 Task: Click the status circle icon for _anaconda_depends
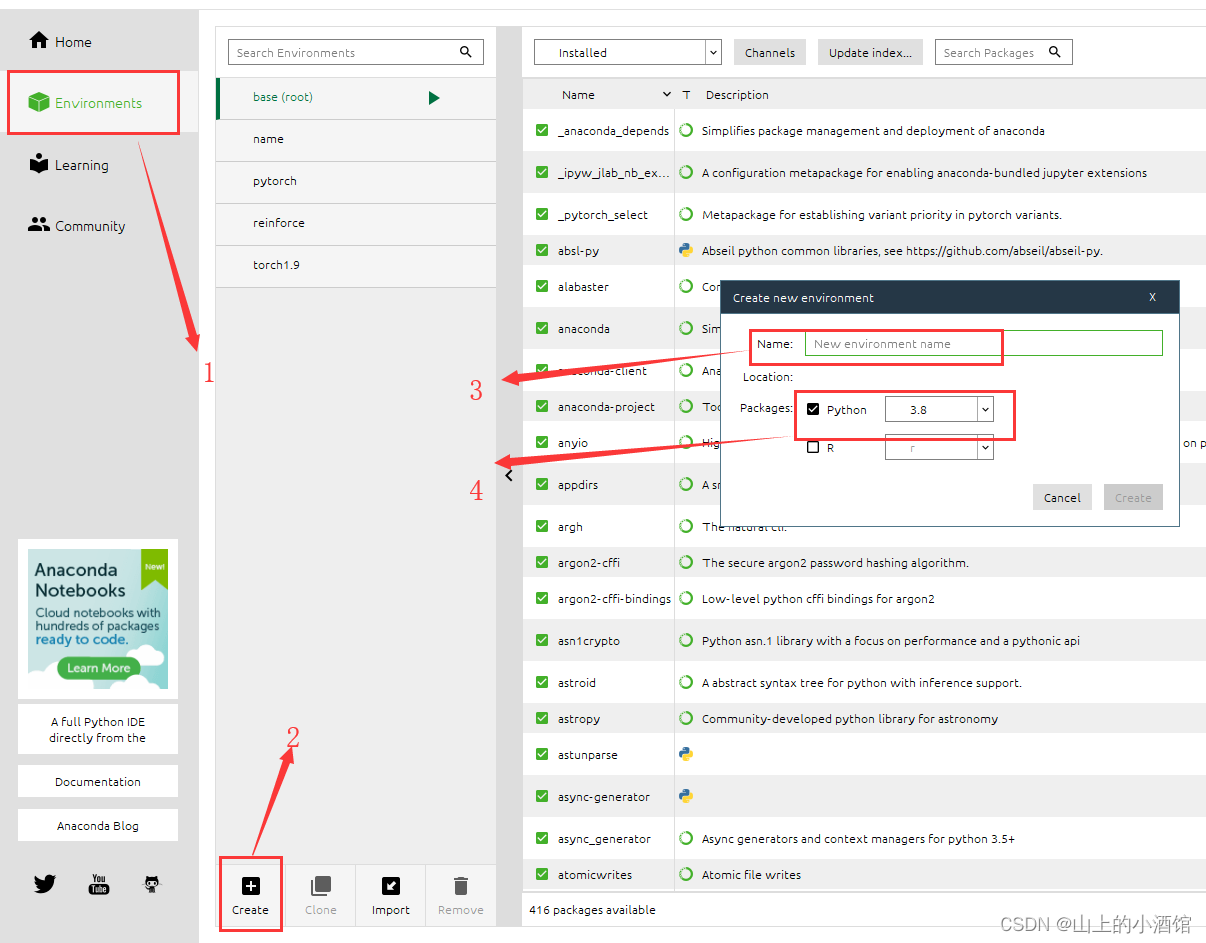(686, 130)
